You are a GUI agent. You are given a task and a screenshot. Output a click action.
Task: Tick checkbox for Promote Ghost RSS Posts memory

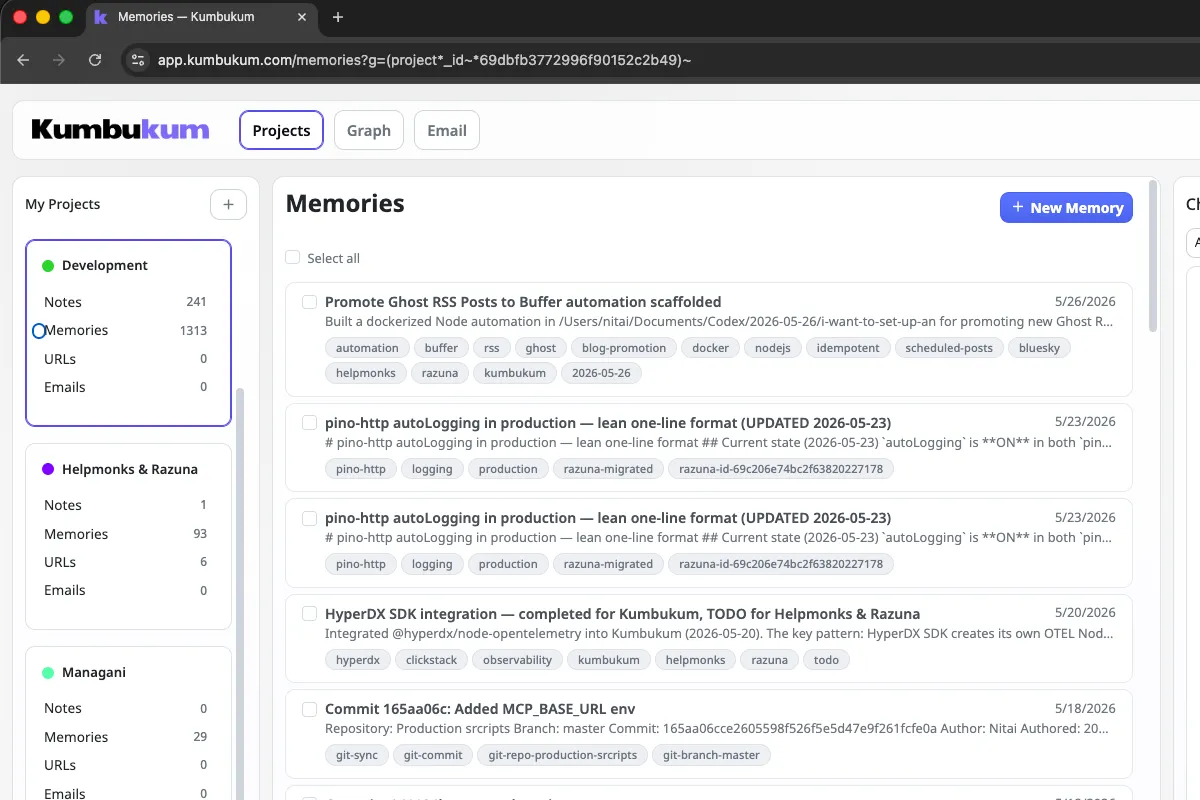(309, 302)
